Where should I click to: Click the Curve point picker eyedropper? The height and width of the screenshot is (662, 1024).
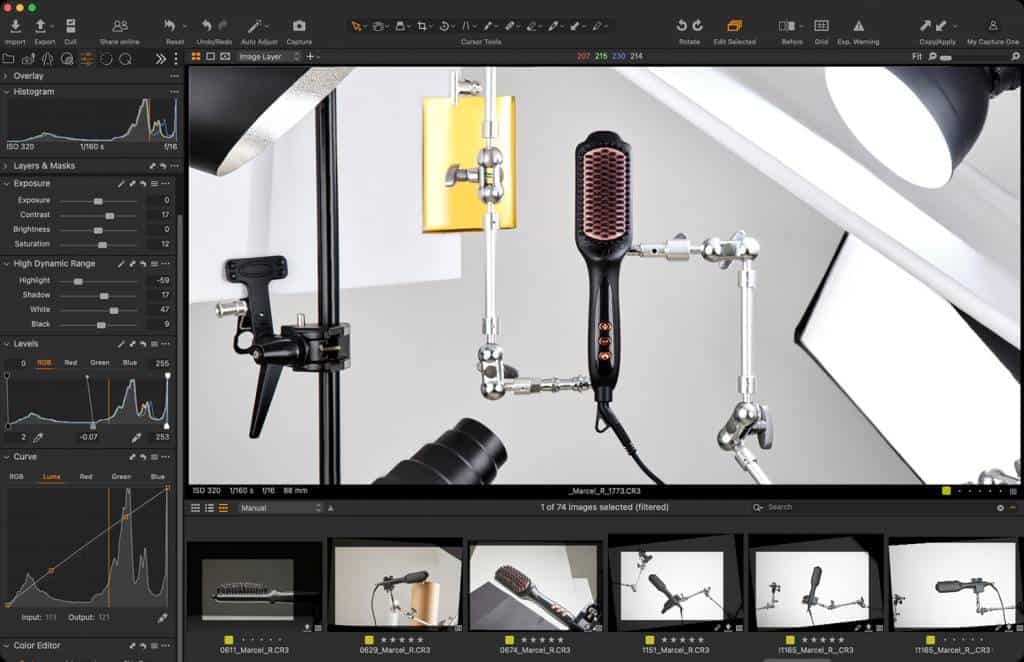click(x=162, y=617)
